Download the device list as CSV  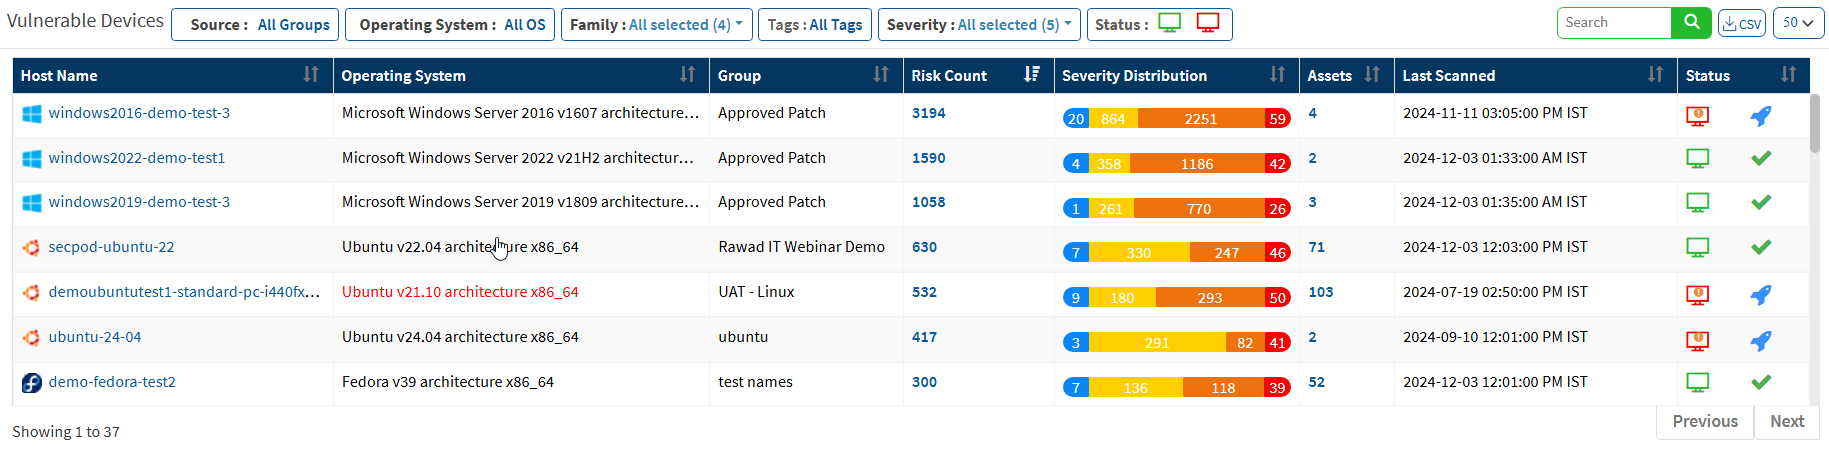click(1741, 23)
